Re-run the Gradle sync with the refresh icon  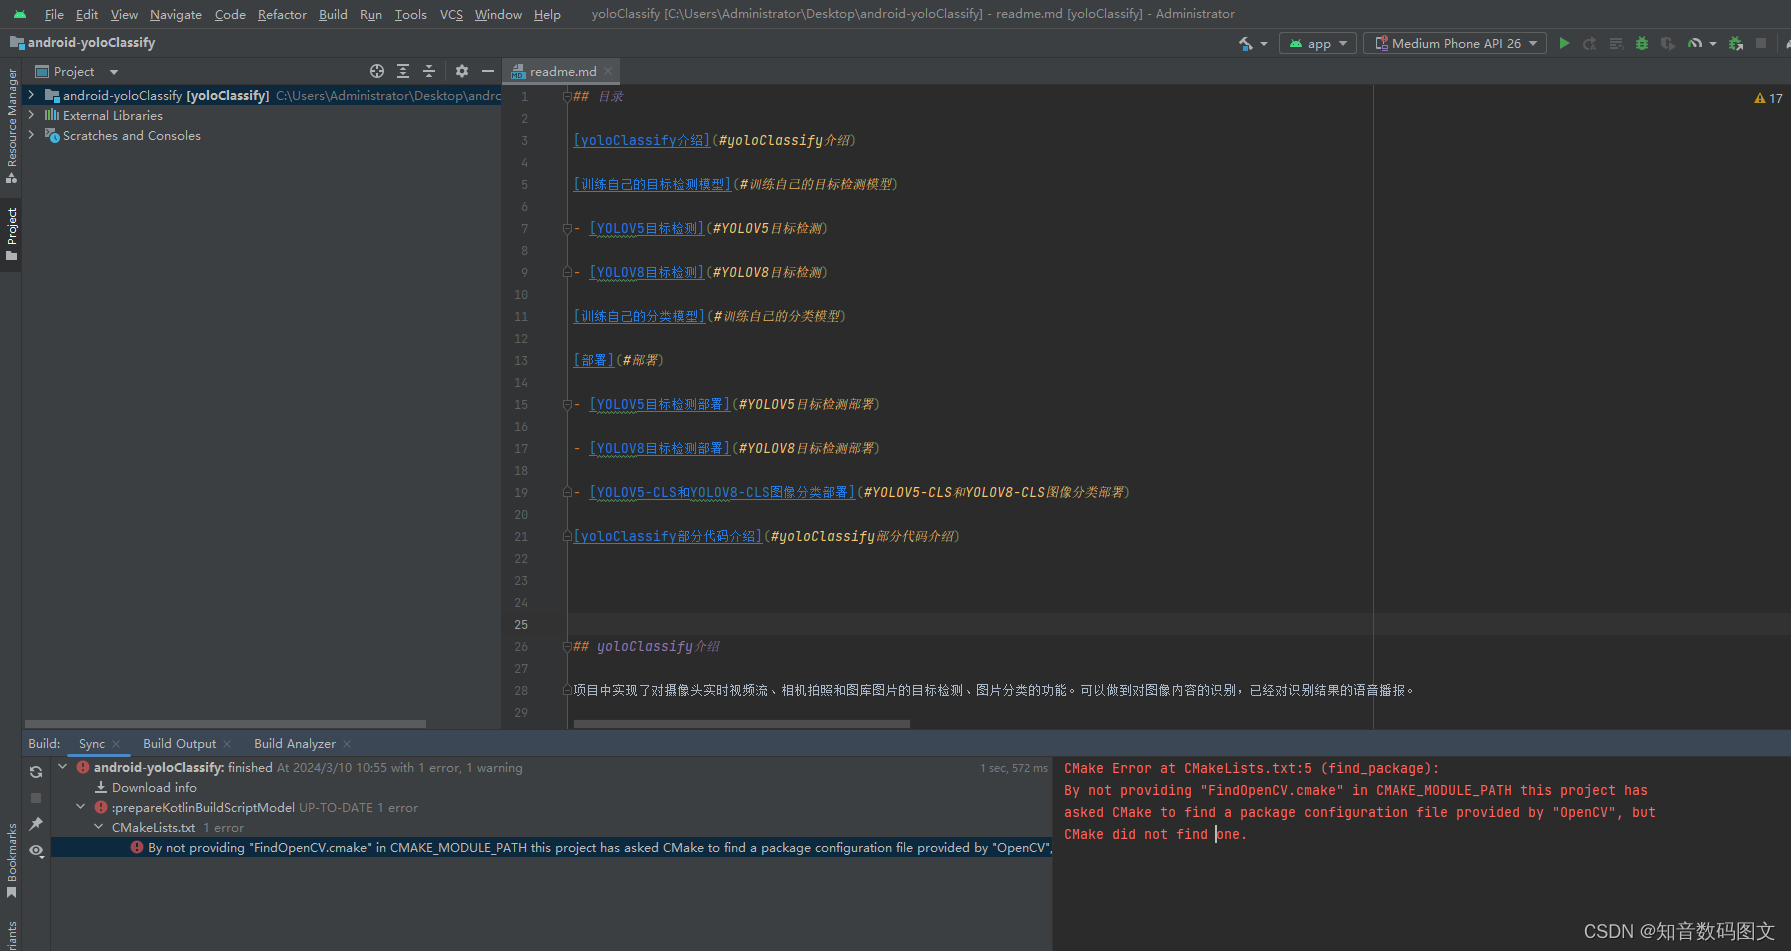pos(35,772)
